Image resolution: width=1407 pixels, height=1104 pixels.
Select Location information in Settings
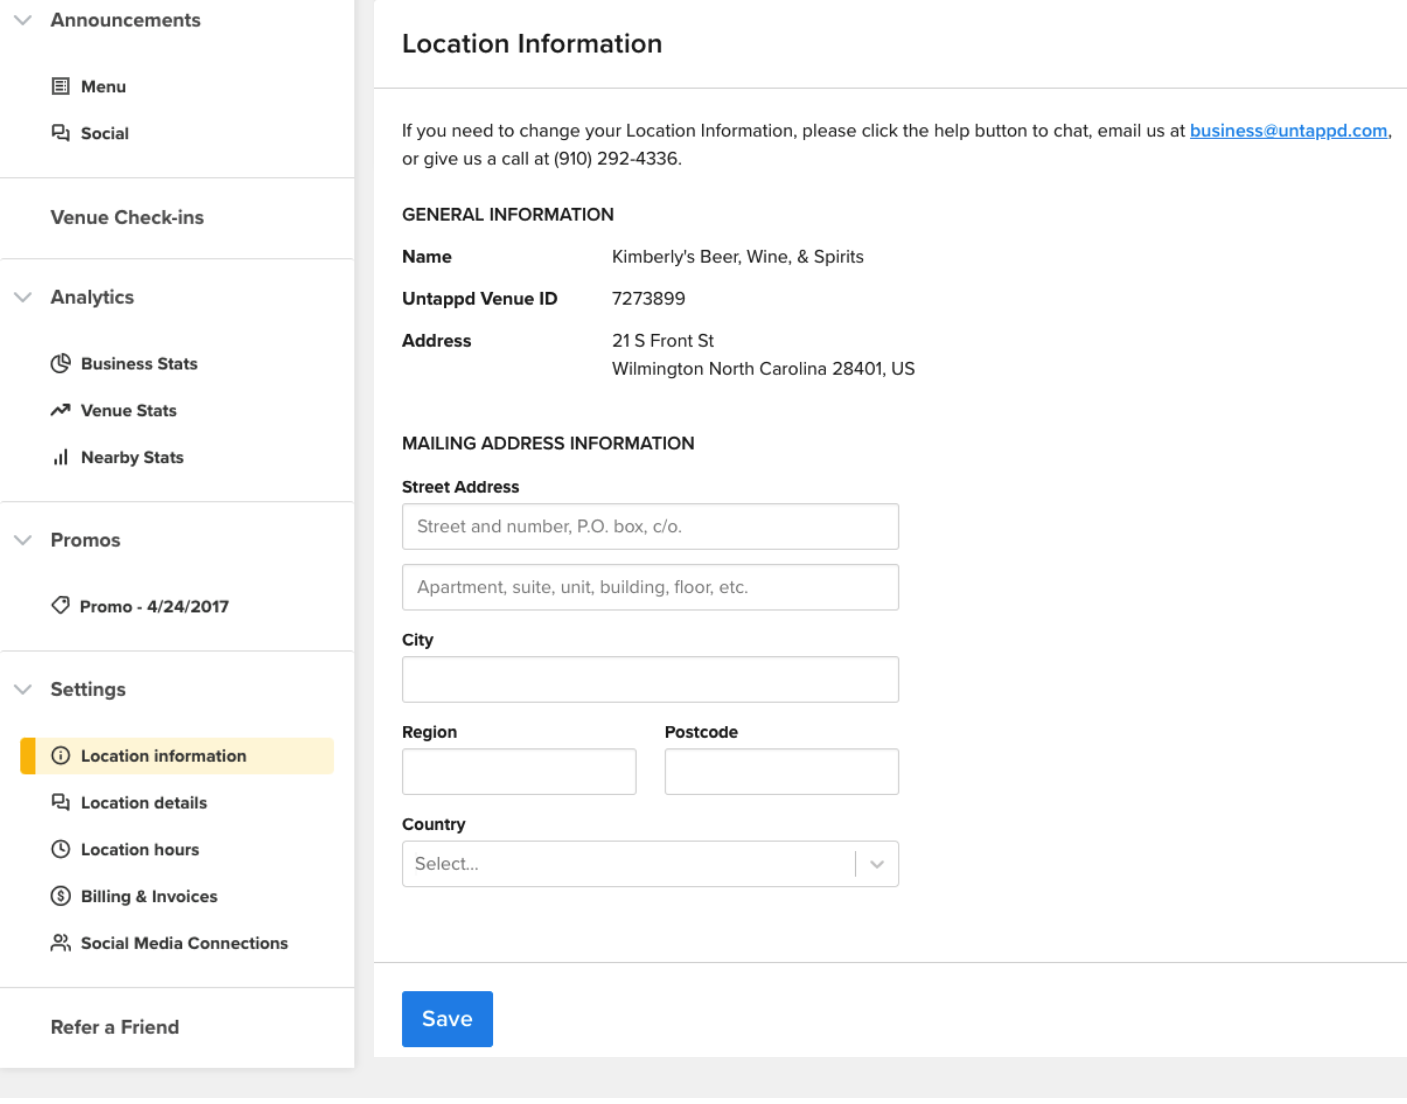coord(177,756)
